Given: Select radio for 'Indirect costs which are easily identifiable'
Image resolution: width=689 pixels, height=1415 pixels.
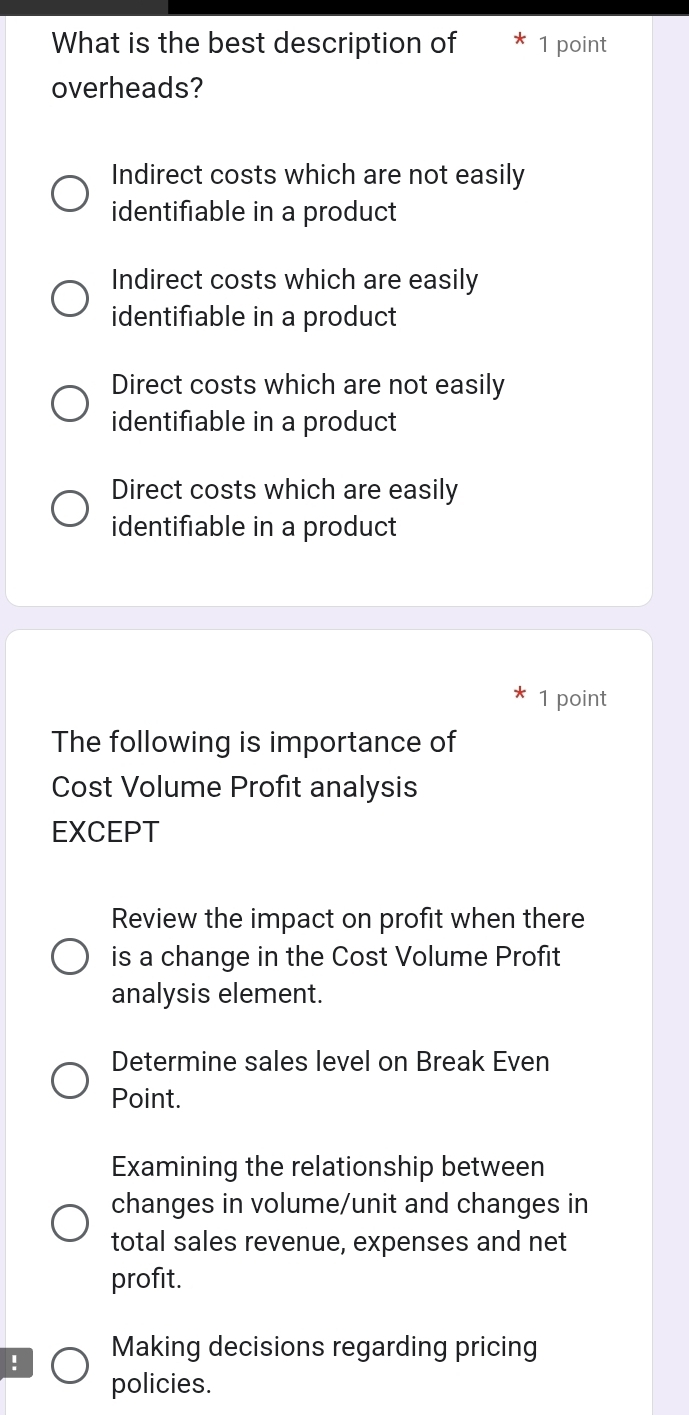Looking at the screenshot, I should click(x=69, y=299).
